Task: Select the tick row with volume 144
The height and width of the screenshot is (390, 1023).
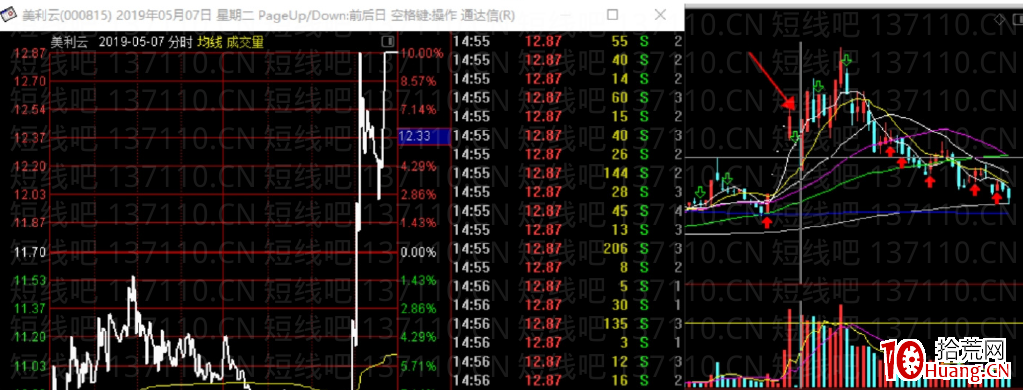Action: coord(568,173)
